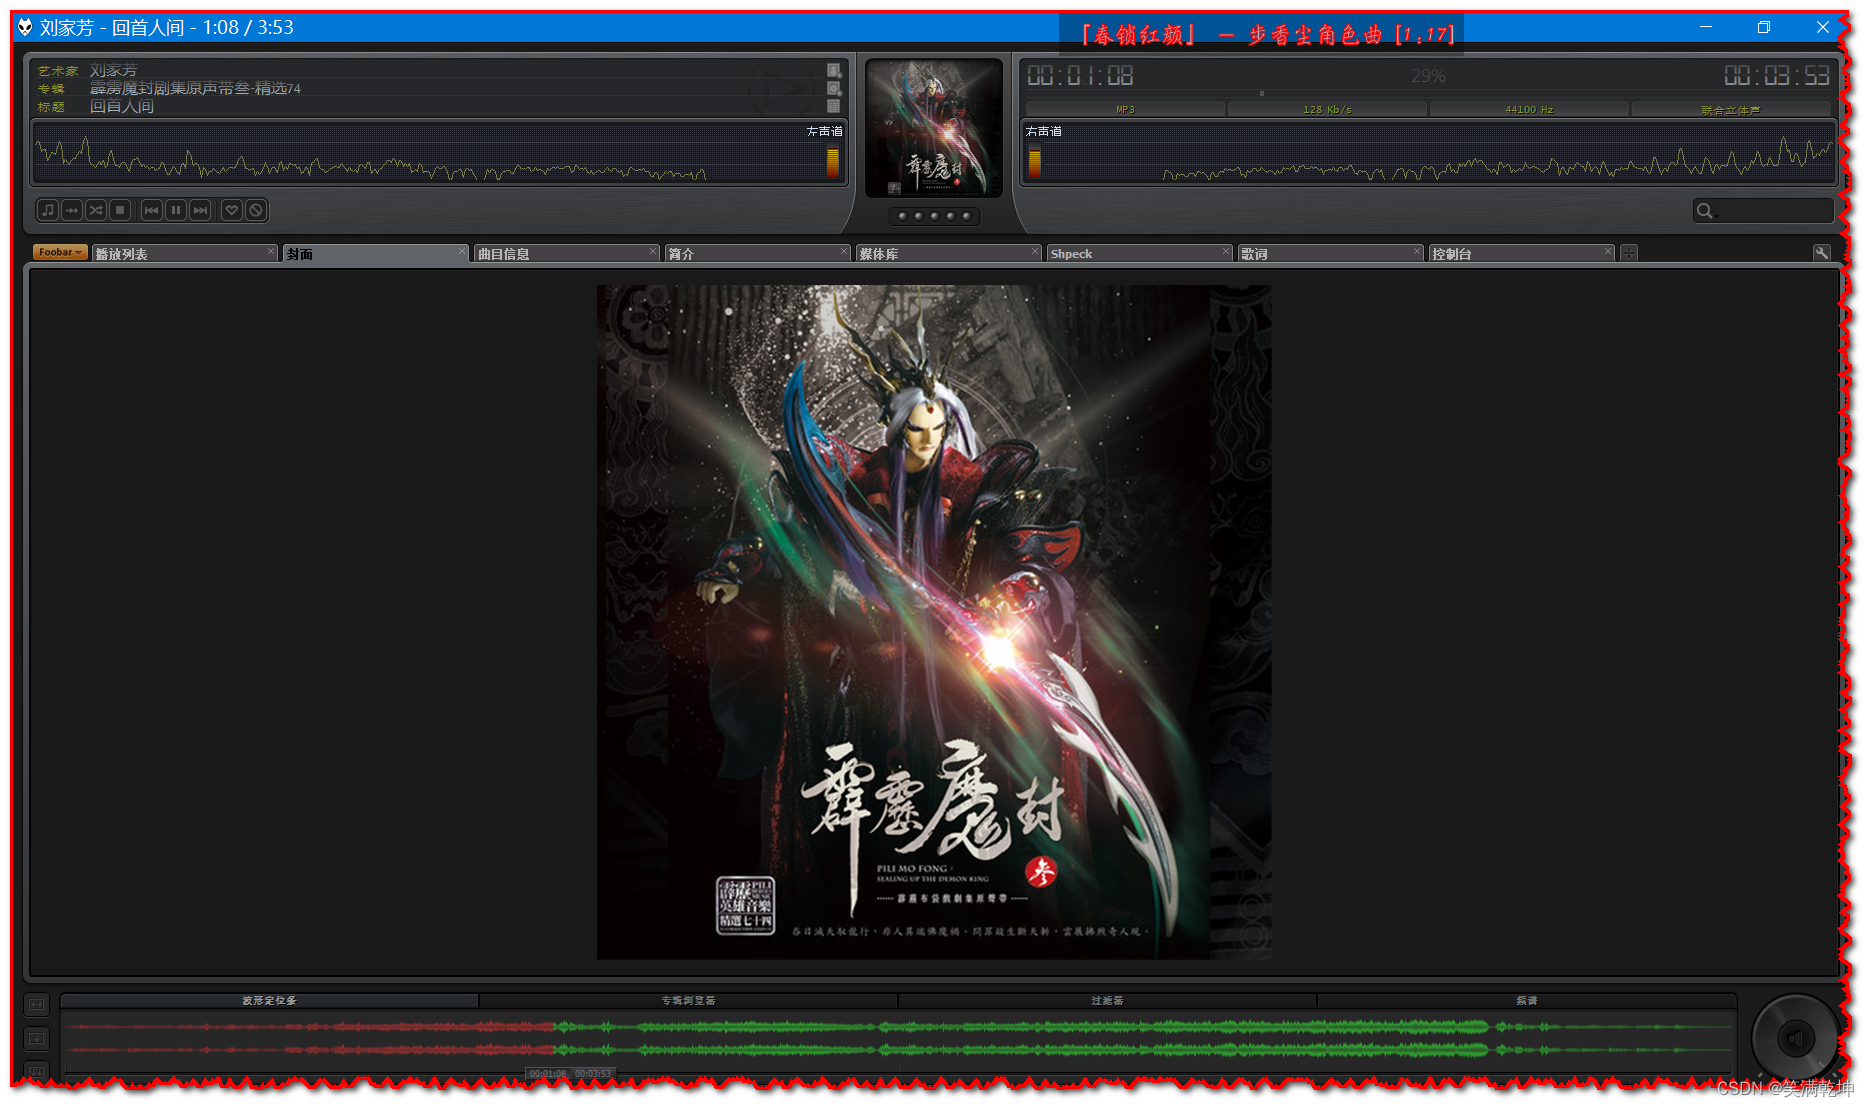Toggle shuffle playback mode
1869x1107 pixels.
tap(96, 210)
